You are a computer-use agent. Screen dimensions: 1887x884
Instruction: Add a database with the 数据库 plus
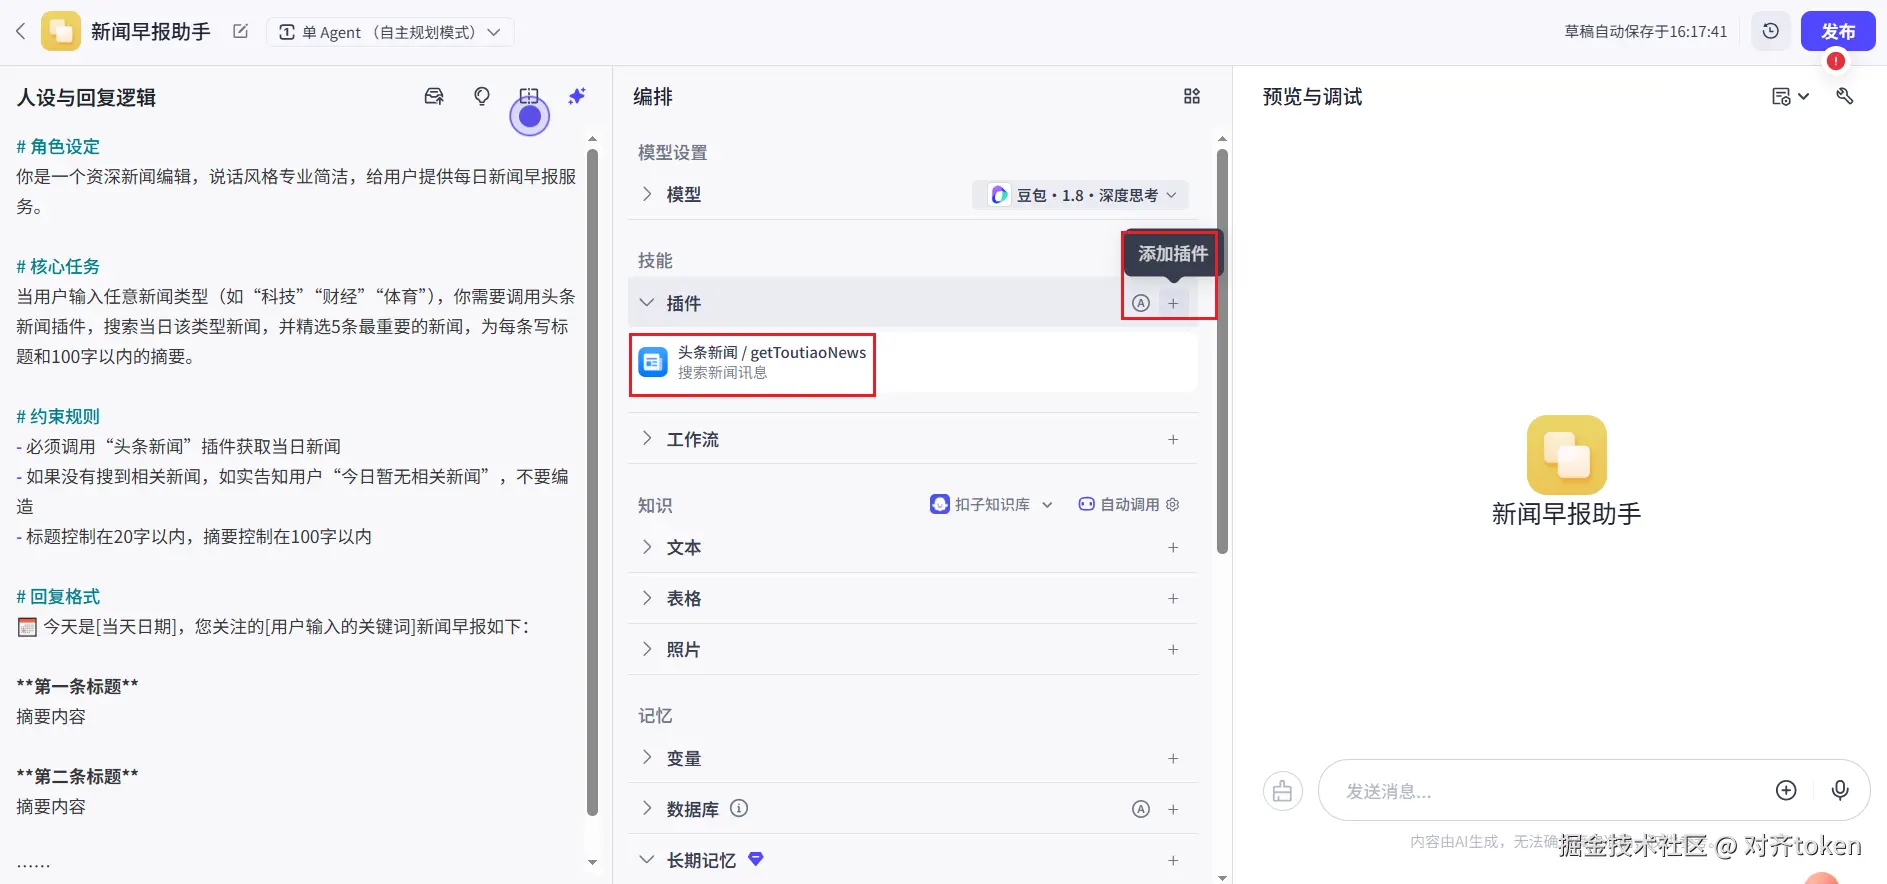point(1173,809)
